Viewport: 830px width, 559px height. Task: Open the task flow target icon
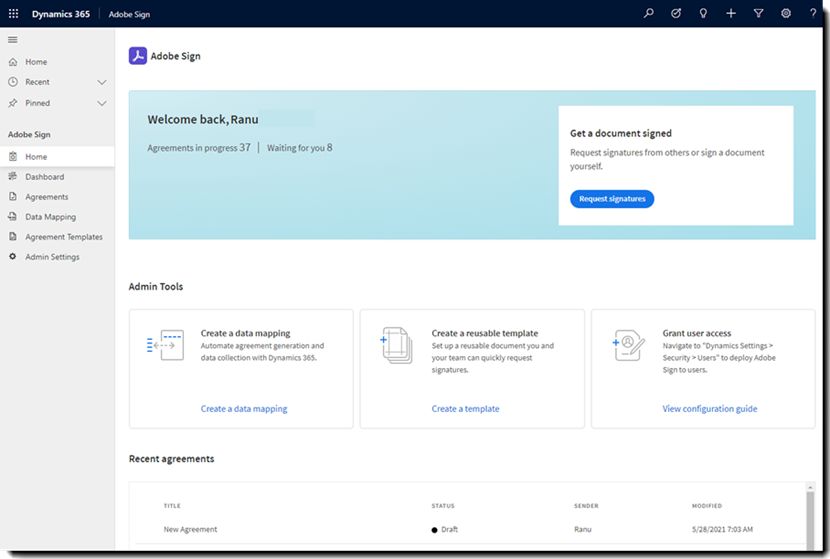click(x=676, y=14)
